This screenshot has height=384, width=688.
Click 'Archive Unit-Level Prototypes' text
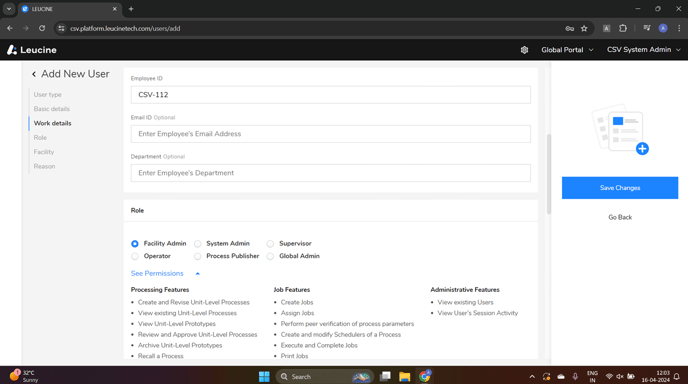[x=180, y=345]
